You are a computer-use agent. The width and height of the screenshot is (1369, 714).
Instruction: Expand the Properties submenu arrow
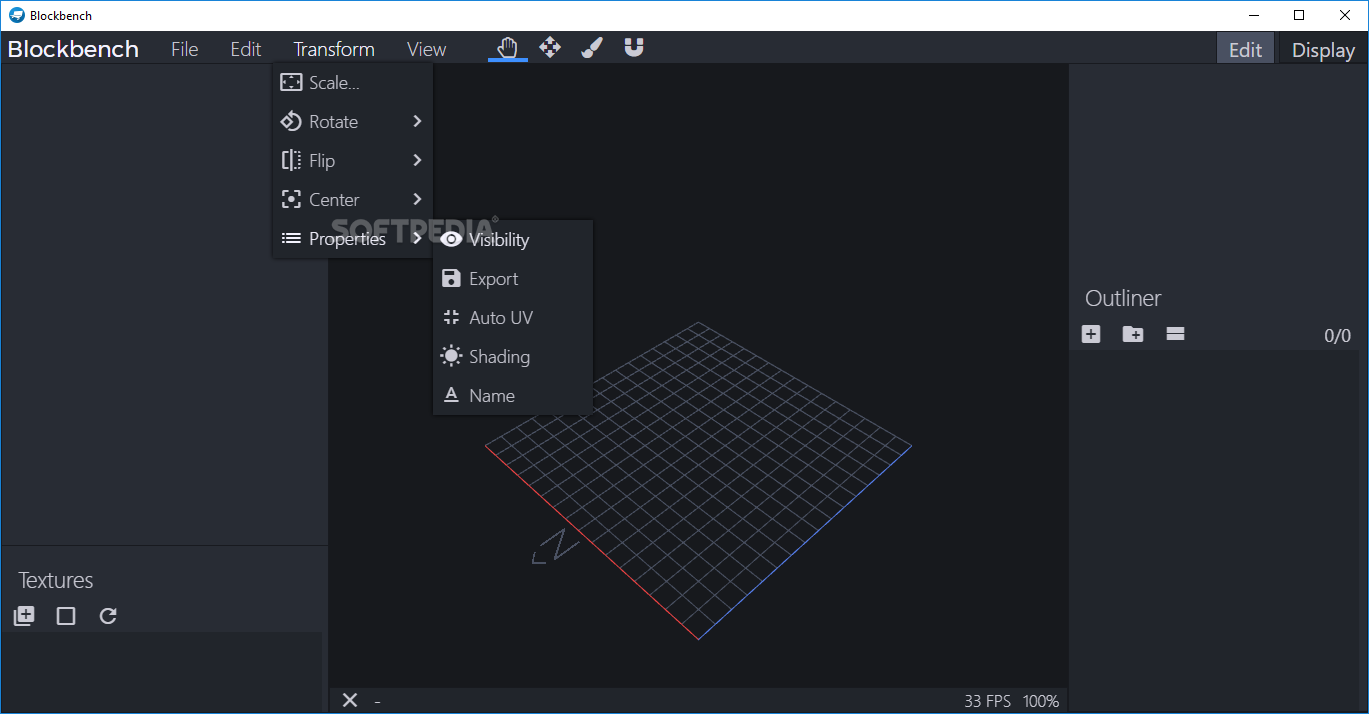[417, 238]
